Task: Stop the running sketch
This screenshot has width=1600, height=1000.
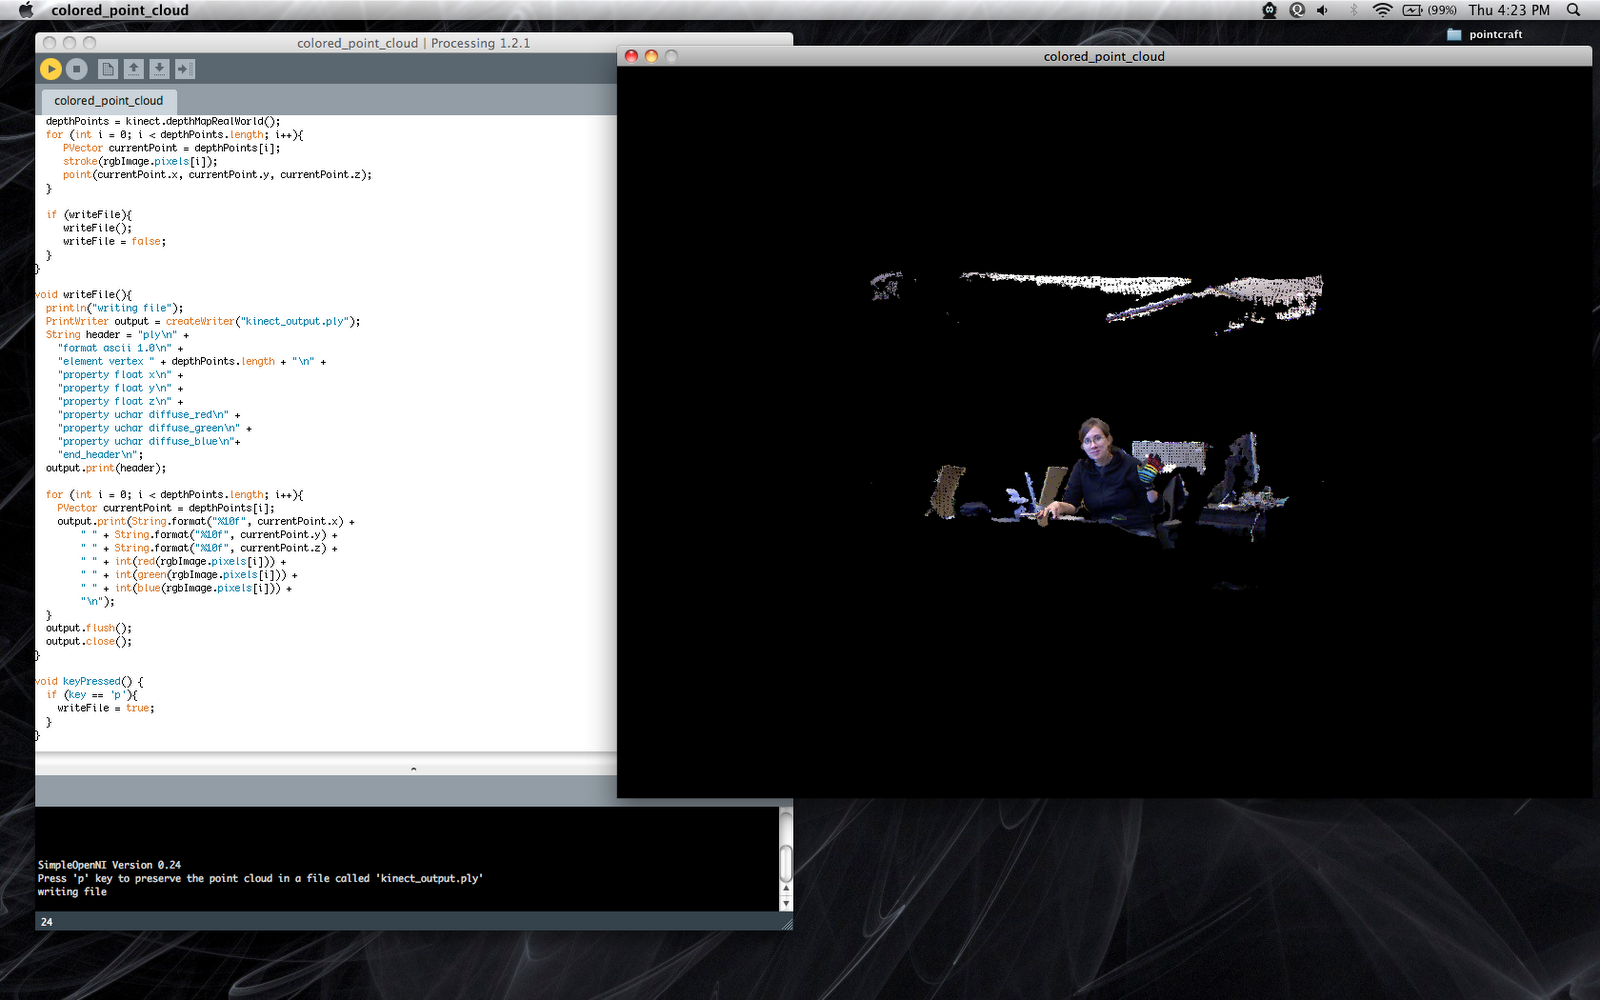Action: pos(76,69)
